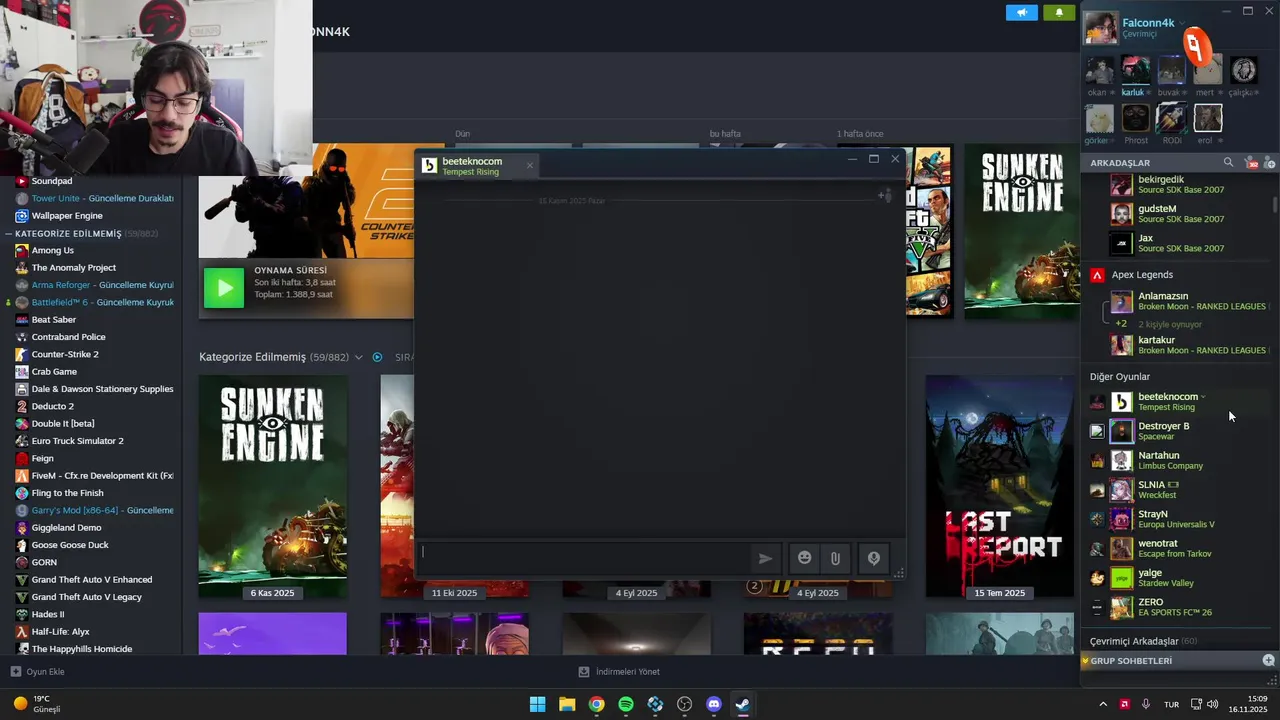The image size is (1280, 720).
Task: Collapse the Apex Legends friends group
Action: 1142,275
